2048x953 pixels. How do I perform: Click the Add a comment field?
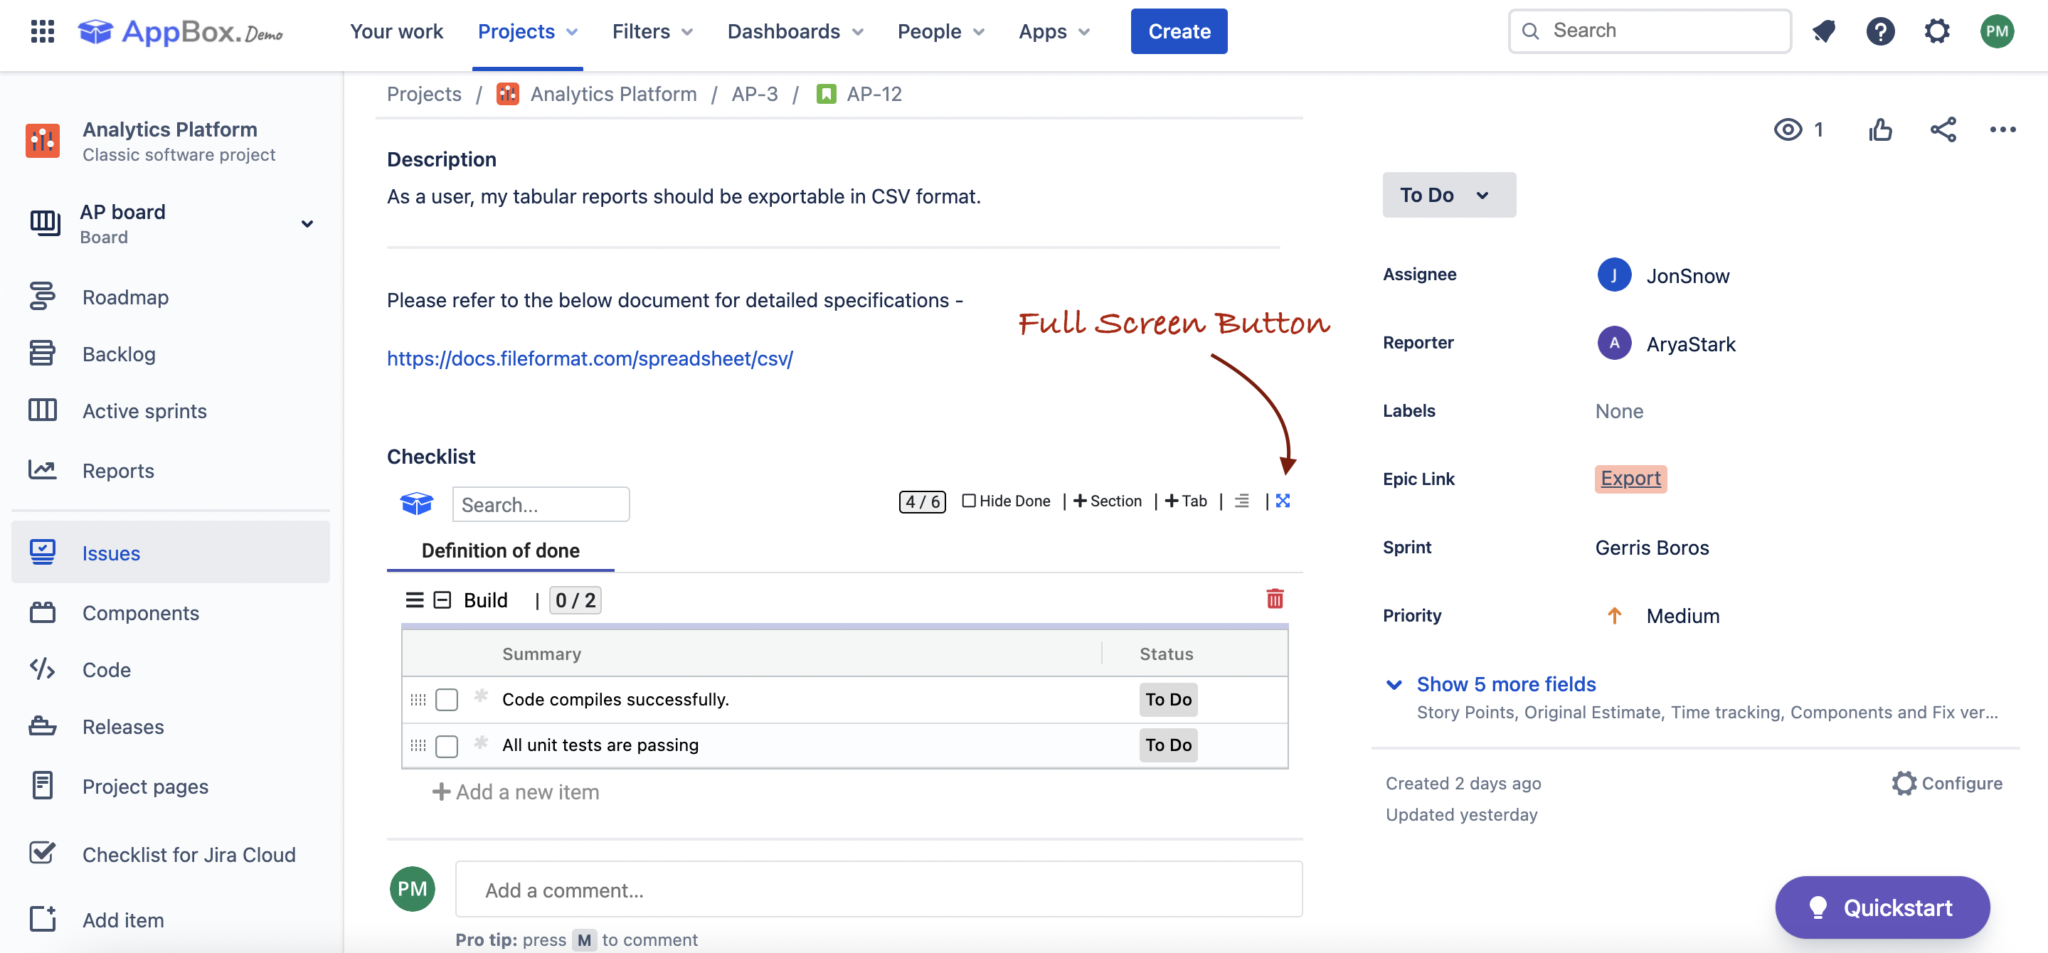878,890
